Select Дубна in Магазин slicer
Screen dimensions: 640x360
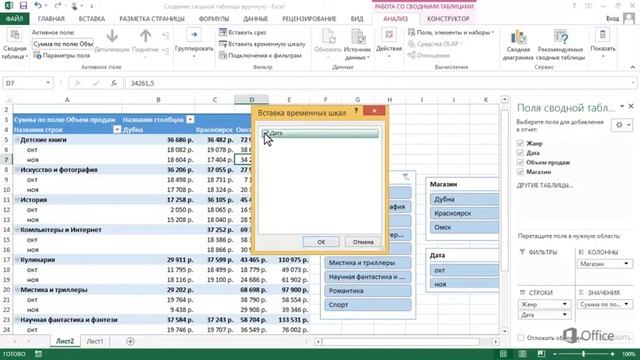click(x=464, y=199)
